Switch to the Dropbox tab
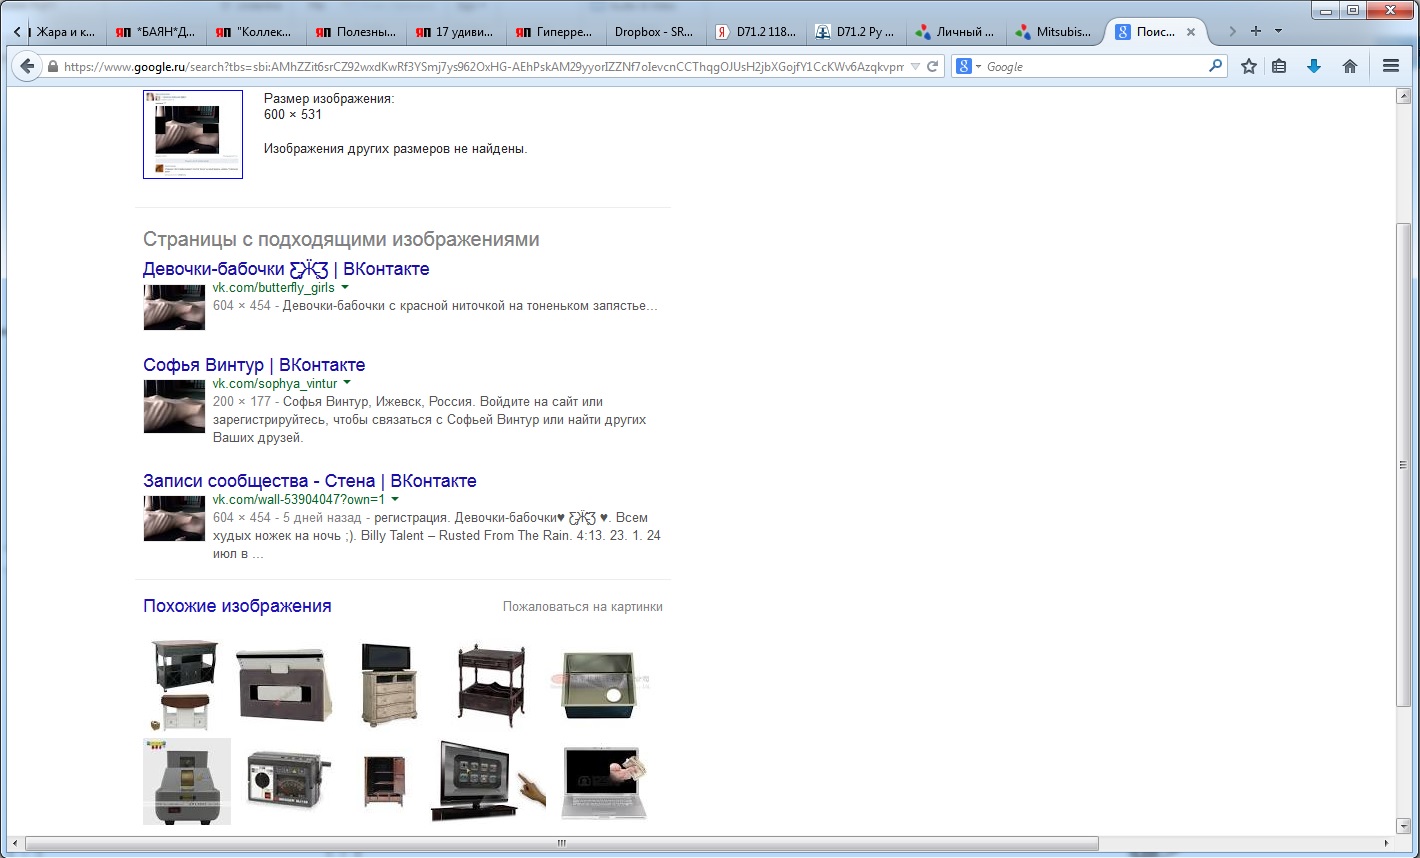Viewport: 1420px width, 858px height. [x=654, y=32]
